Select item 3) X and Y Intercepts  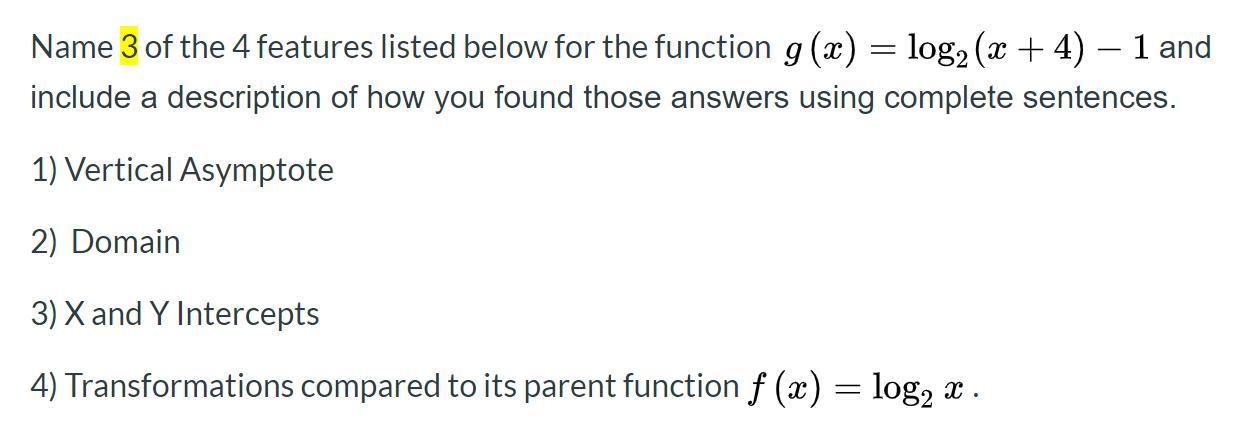click(x=175, y=314)
